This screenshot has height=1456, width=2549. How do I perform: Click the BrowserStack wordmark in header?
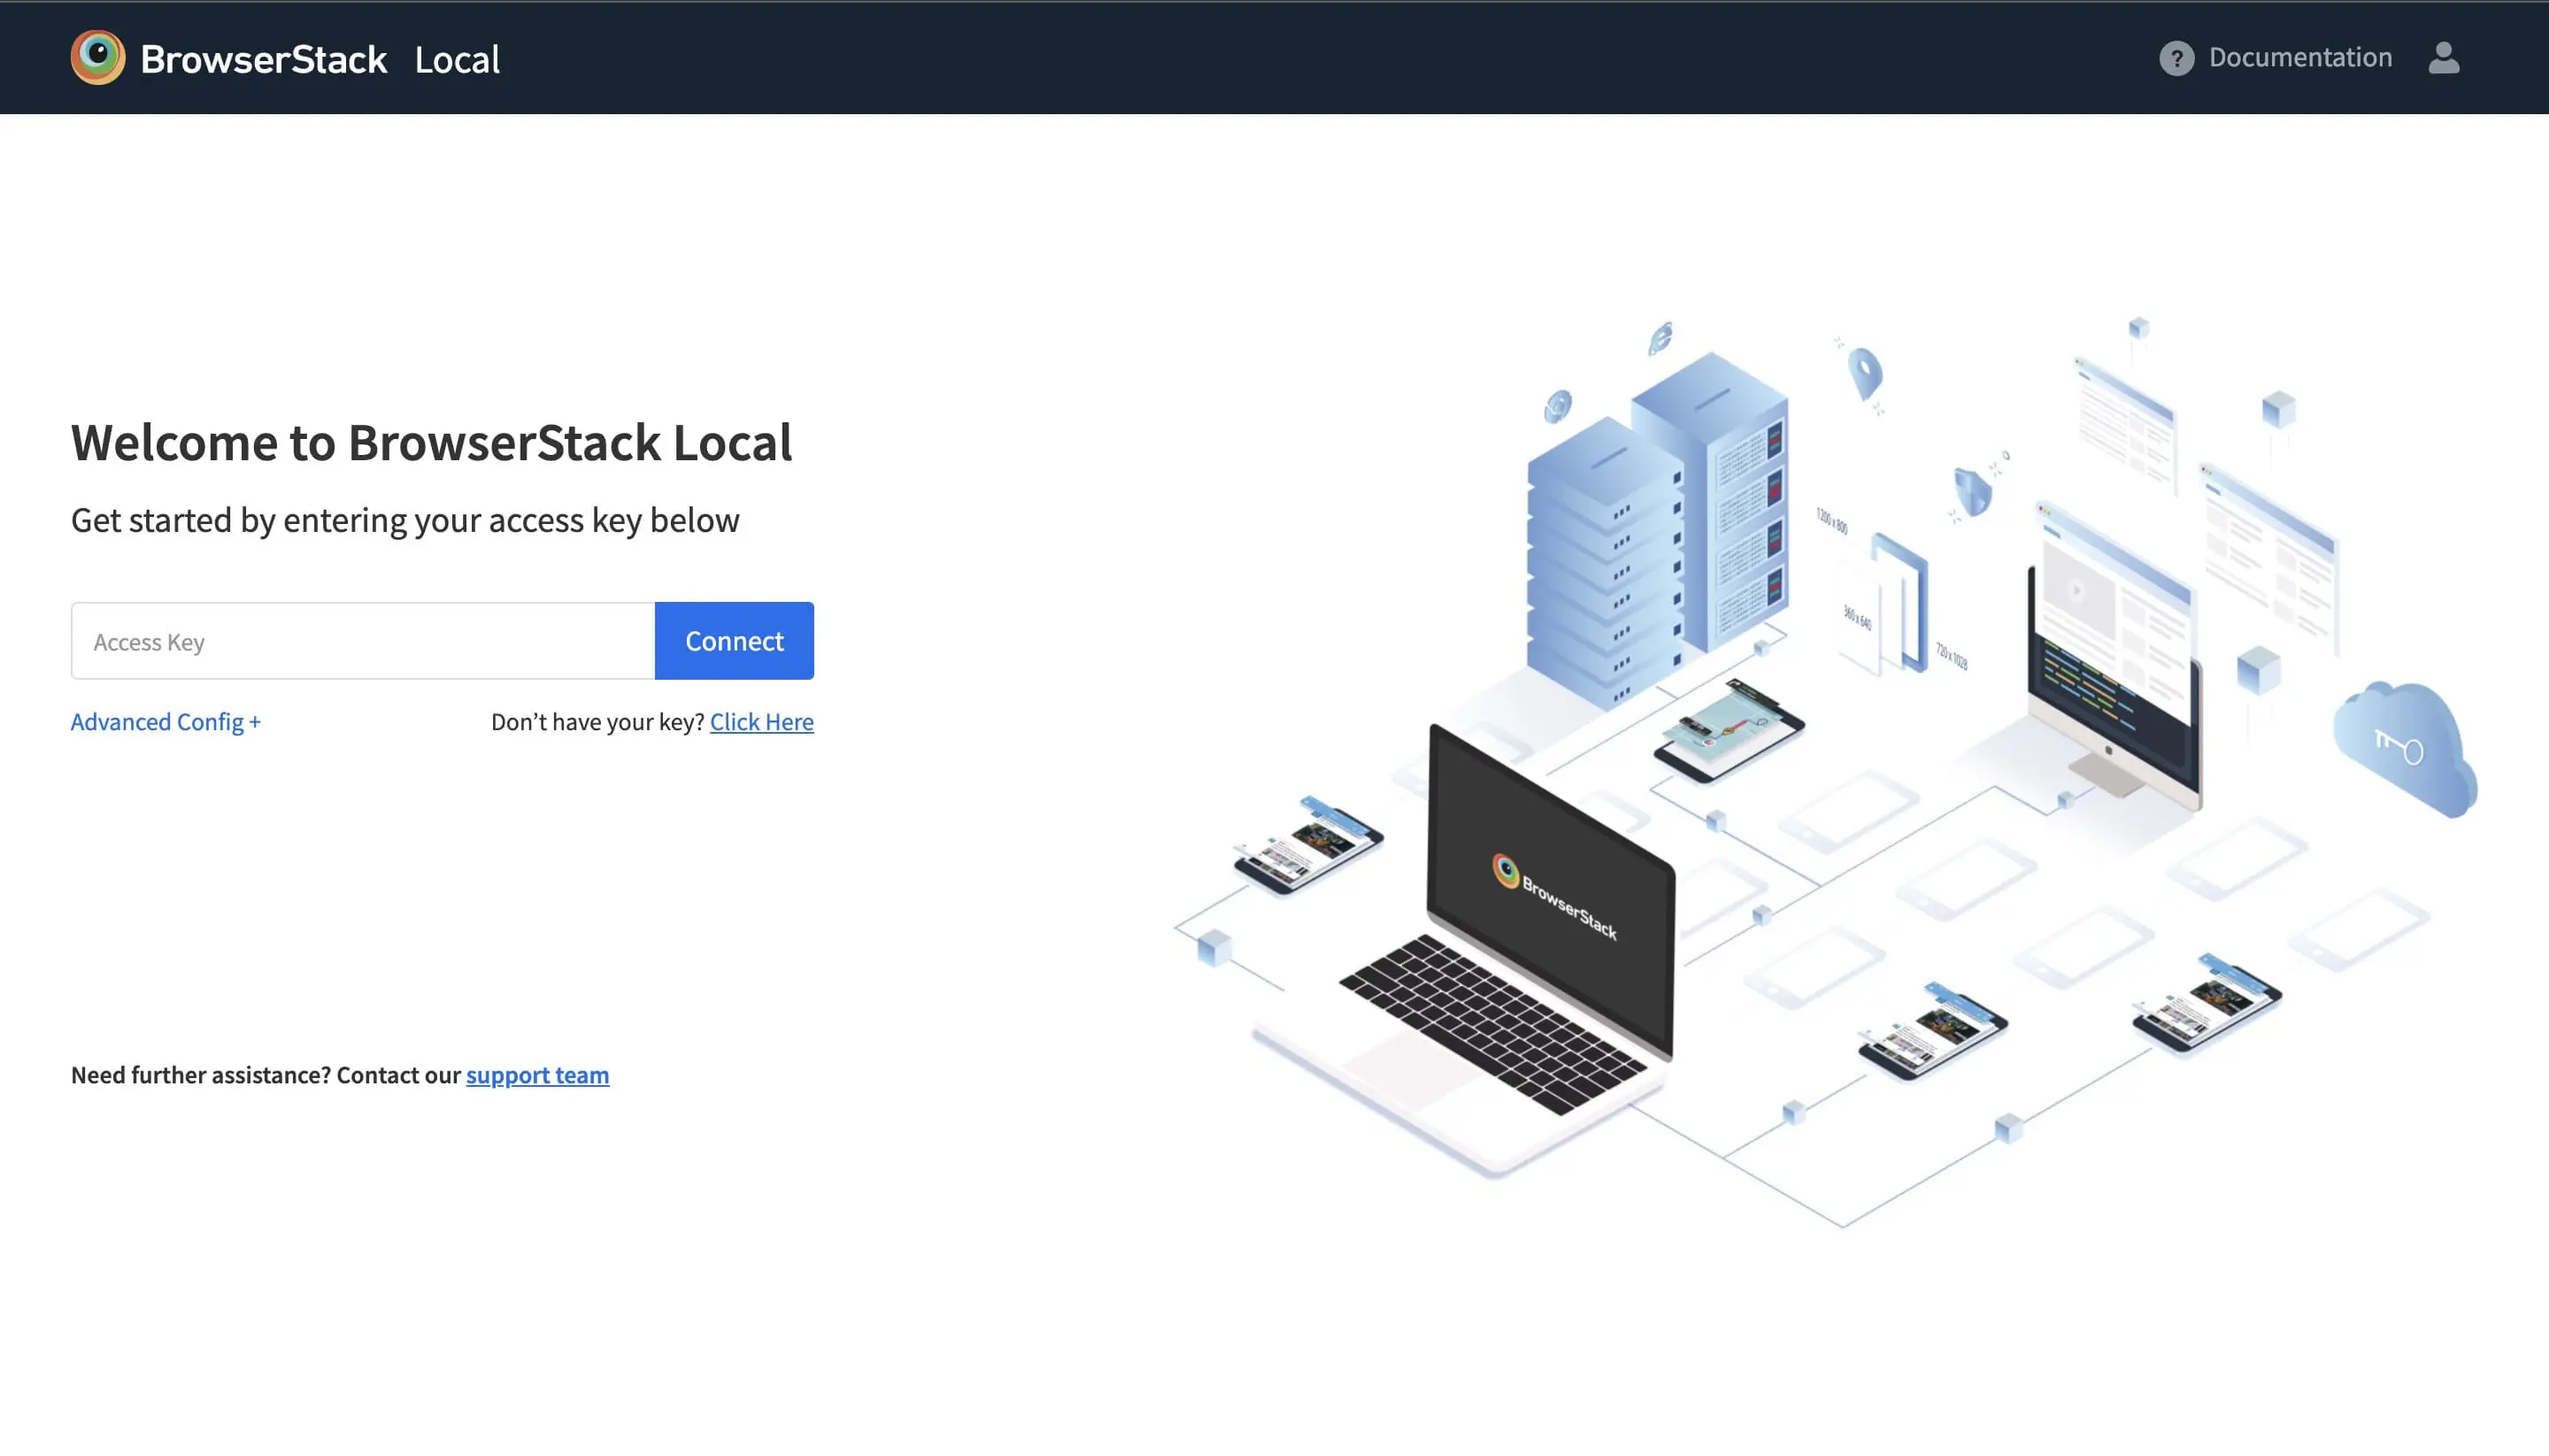263,60
